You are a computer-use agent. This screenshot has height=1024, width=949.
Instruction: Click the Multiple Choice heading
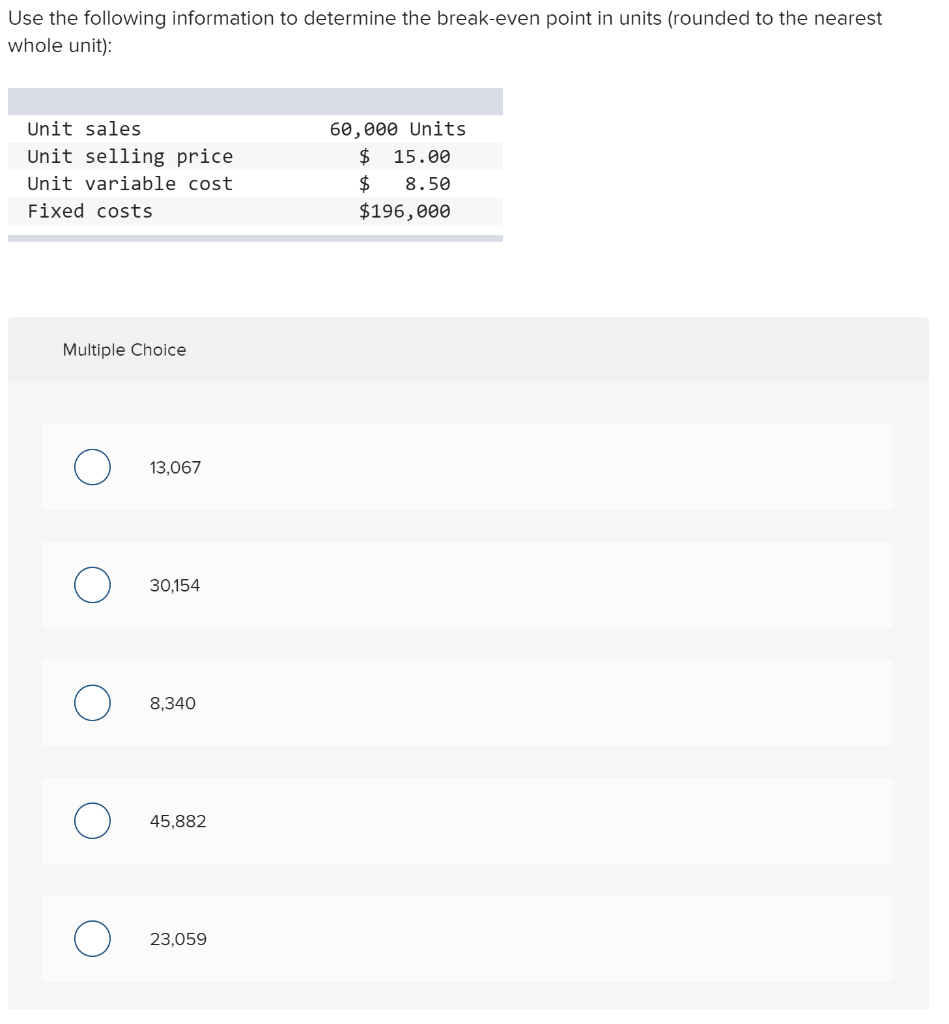[124, 350]
